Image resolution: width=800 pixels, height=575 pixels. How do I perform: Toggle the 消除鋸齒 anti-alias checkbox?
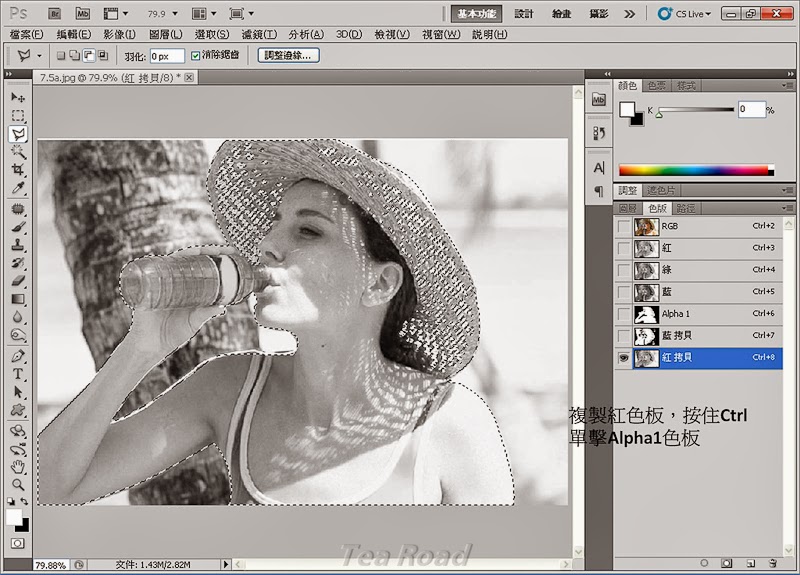pos(196,56)
